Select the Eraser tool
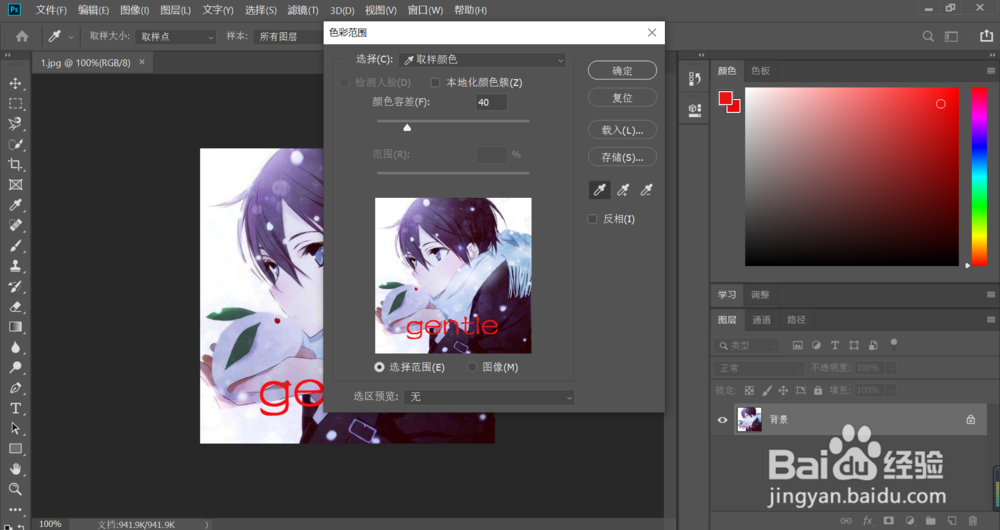The image size is (1000, 530). [x=15, y=307]
